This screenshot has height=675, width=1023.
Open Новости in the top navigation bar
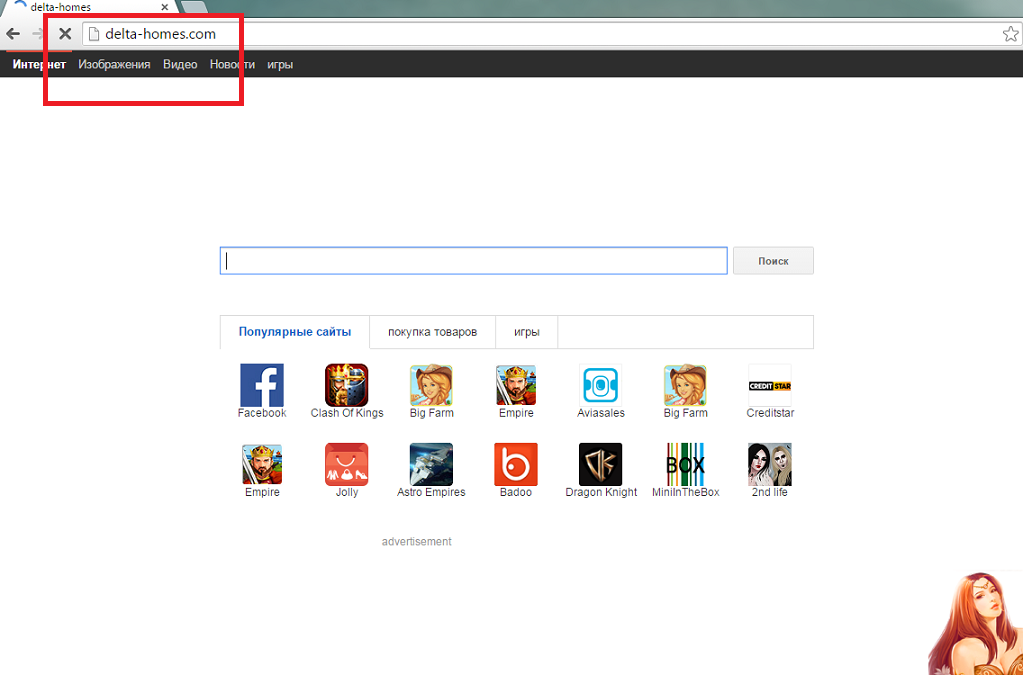point(232,64)
